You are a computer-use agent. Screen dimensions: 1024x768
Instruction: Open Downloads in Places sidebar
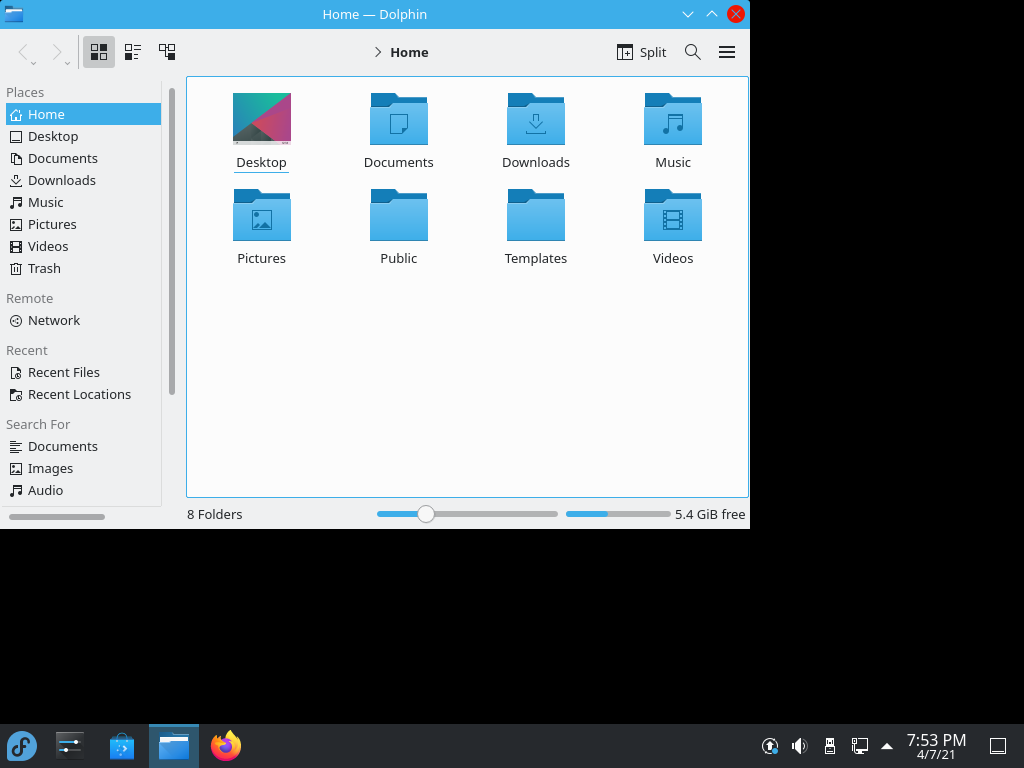84,180
